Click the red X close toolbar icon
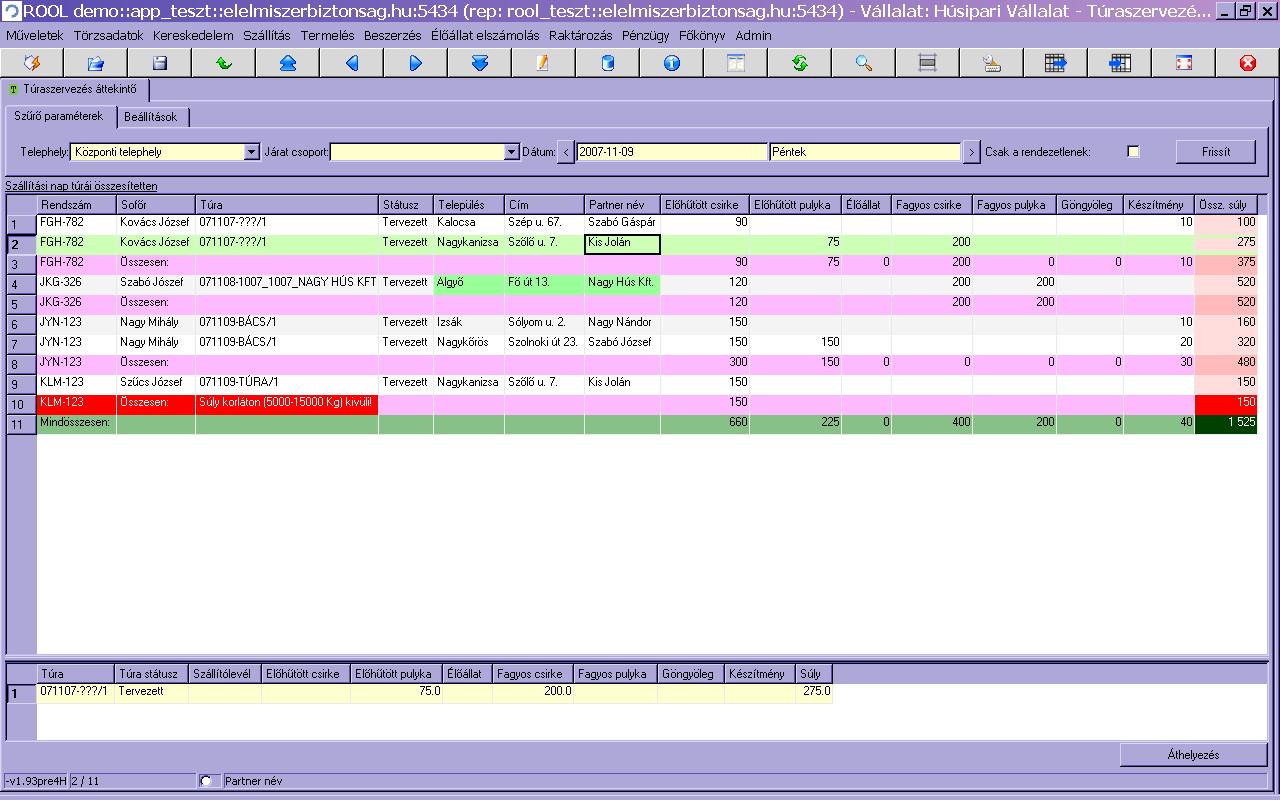 coord(1247,63)
